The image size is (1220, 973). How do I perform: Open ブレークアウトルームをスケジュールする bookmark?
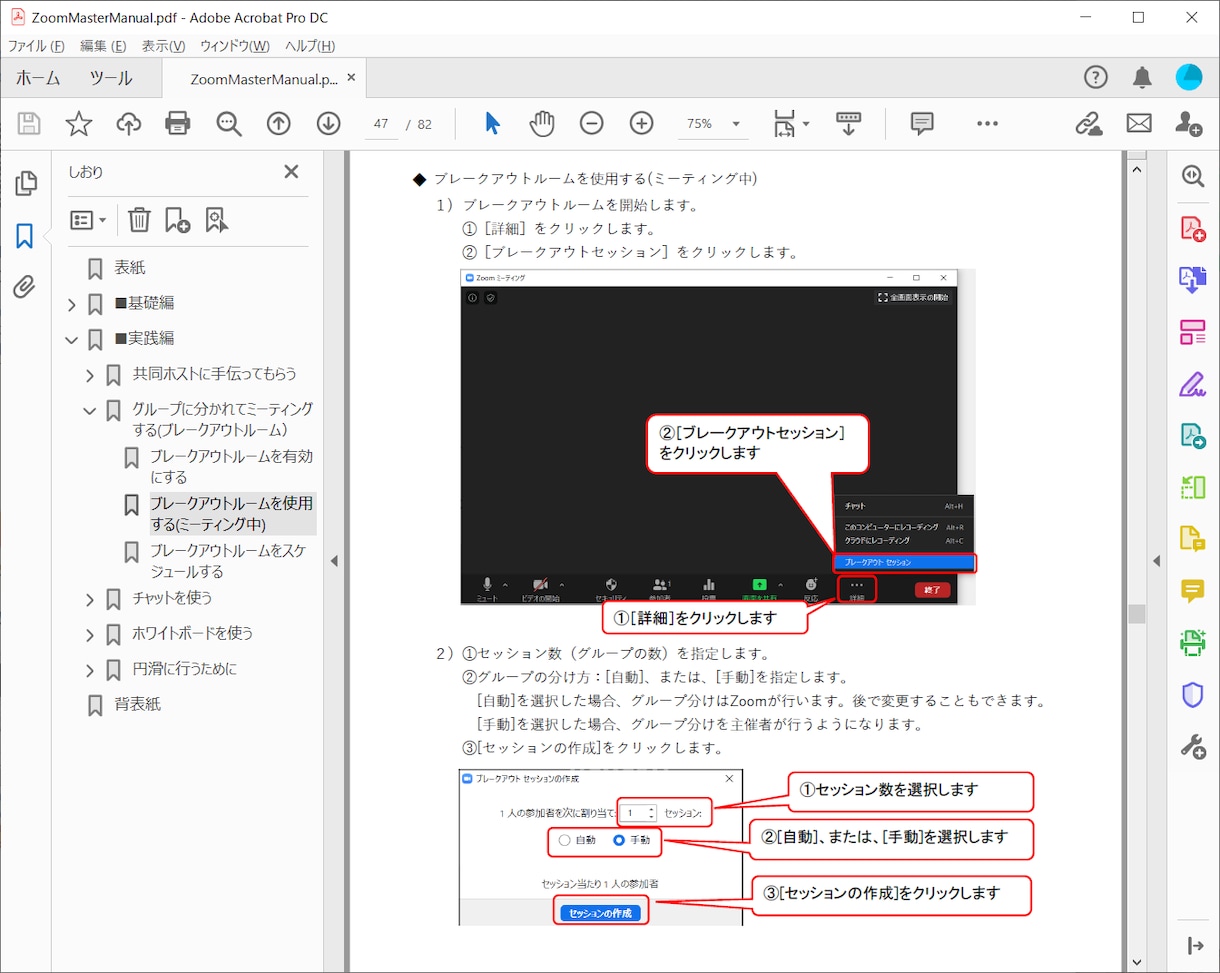pos(229,561)
